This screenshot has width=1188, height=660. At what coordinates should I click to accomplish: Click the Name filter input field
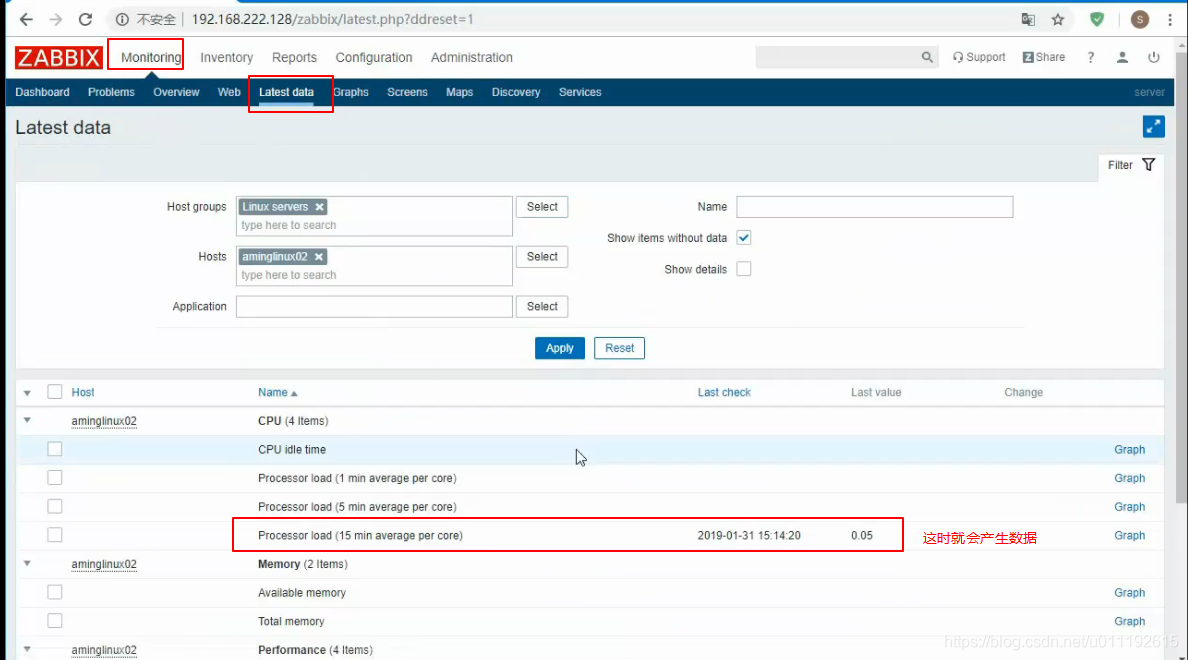874,207
